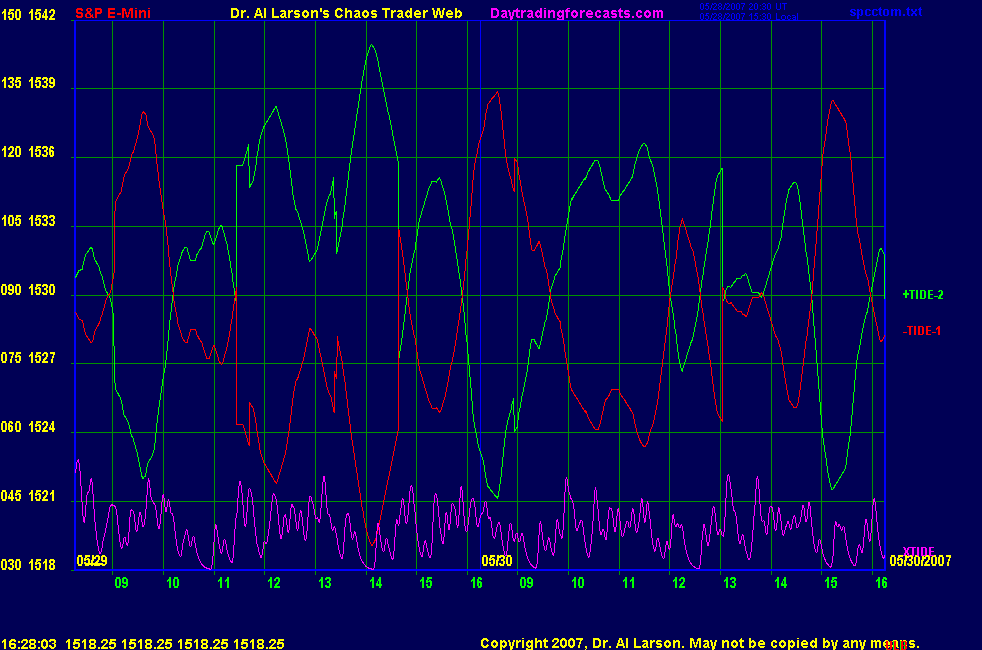Click the first 14 hour label on the time axis
982x650 pixels.
(x=375, y=582)
